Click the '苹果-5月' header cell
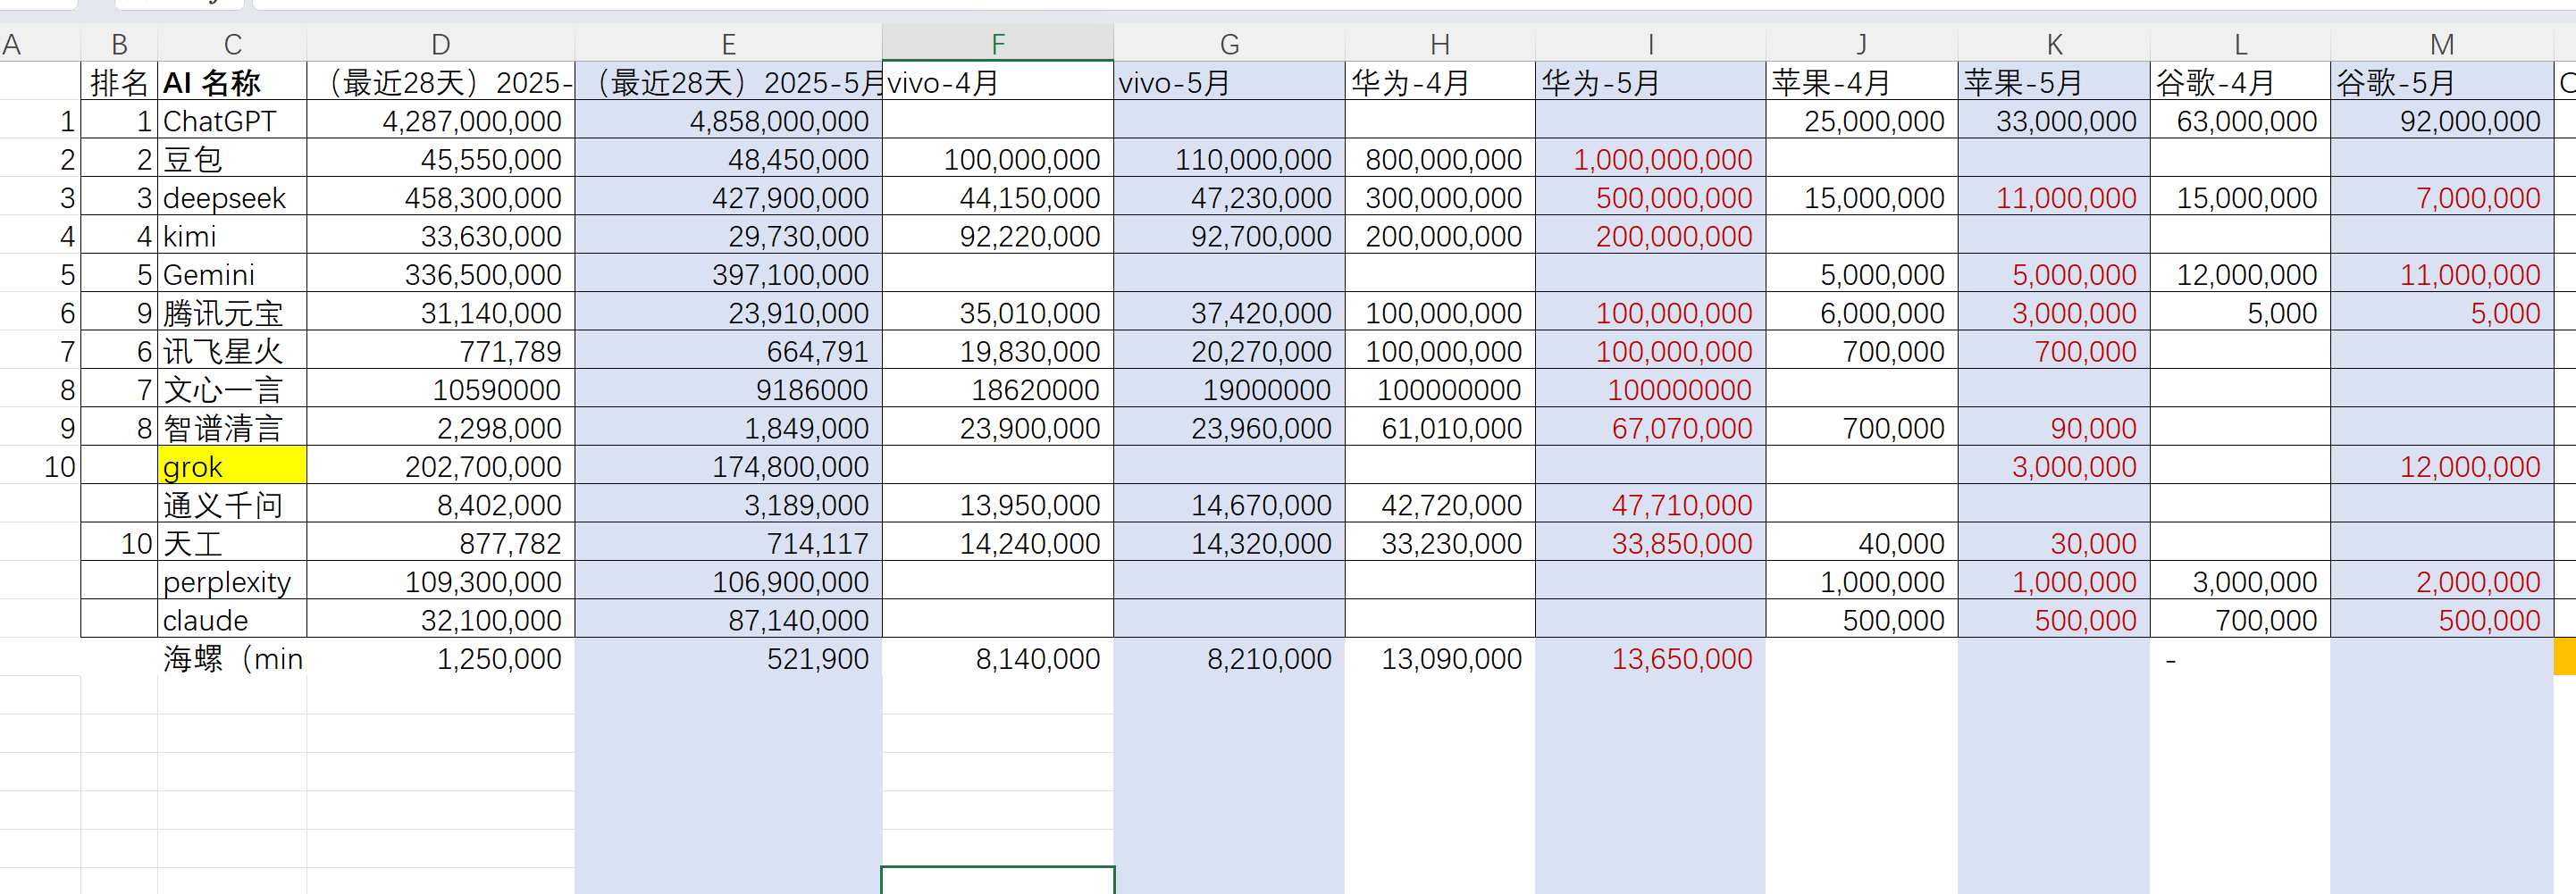 [x=2054, y=82]
